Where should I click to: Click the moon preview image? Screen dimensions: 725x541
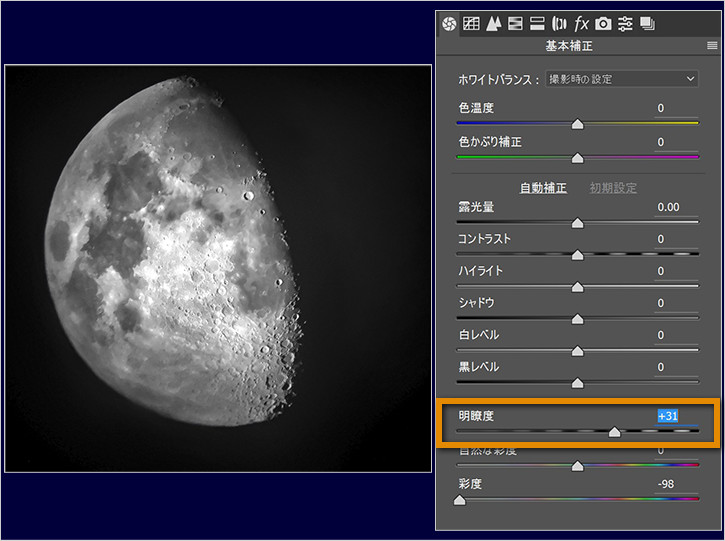218,268
